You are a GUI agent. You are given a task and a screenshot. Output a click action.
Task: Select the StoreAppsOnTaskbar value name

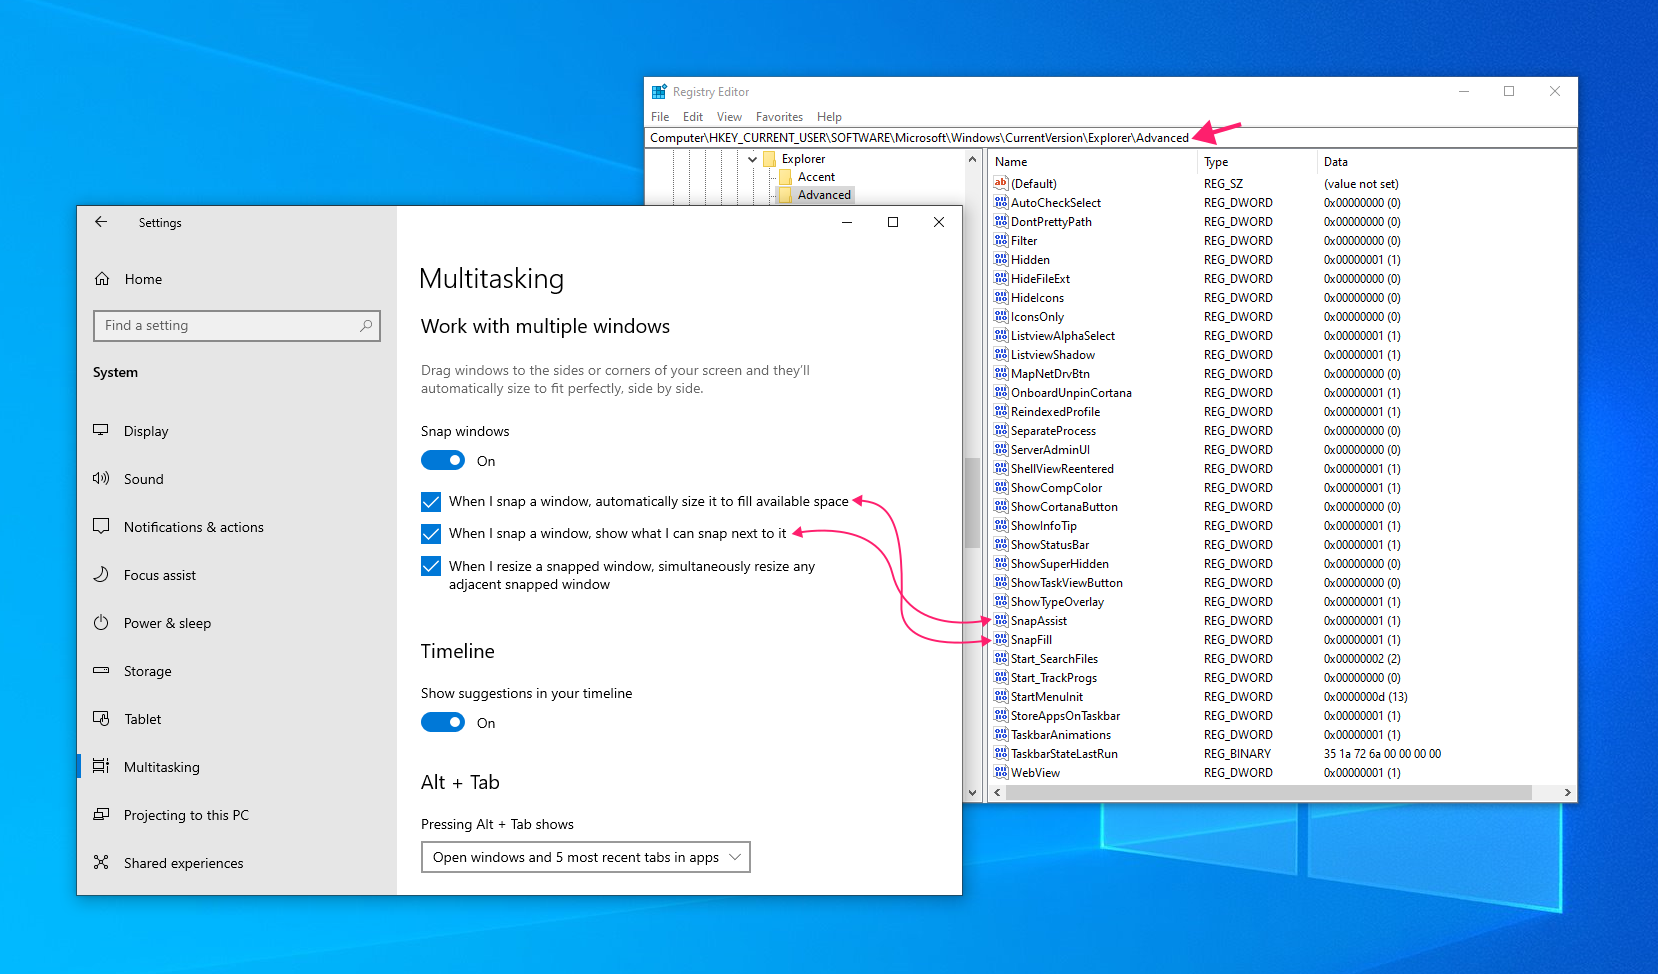coord(1065,715)
